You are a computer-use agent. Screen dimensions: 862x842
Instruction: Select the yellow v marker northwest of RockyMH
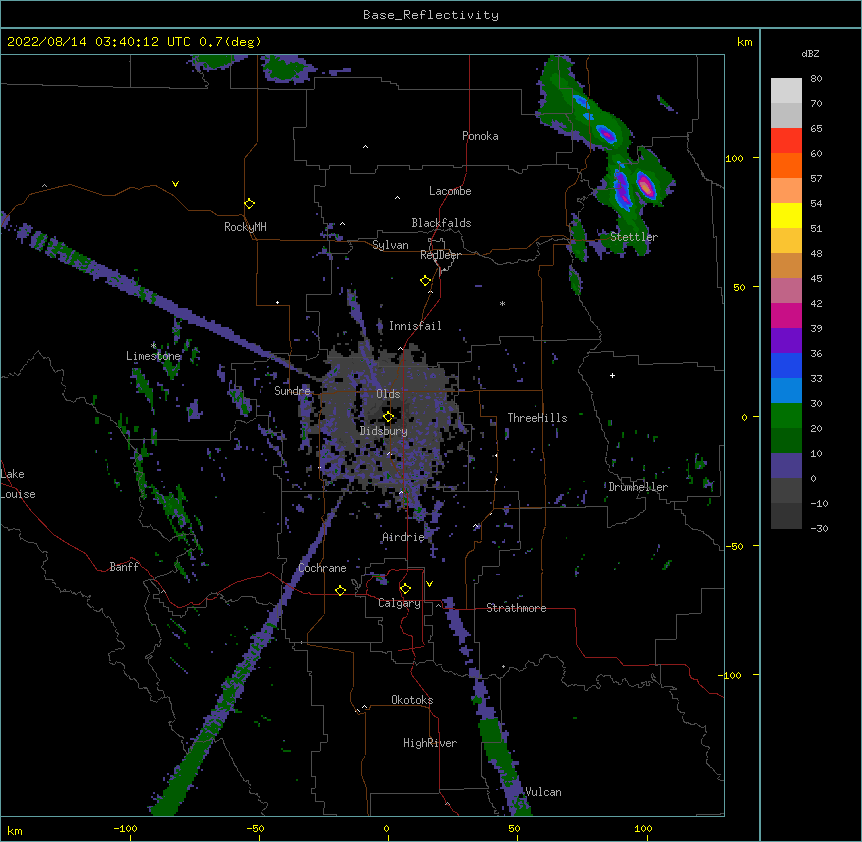[175, 184]
